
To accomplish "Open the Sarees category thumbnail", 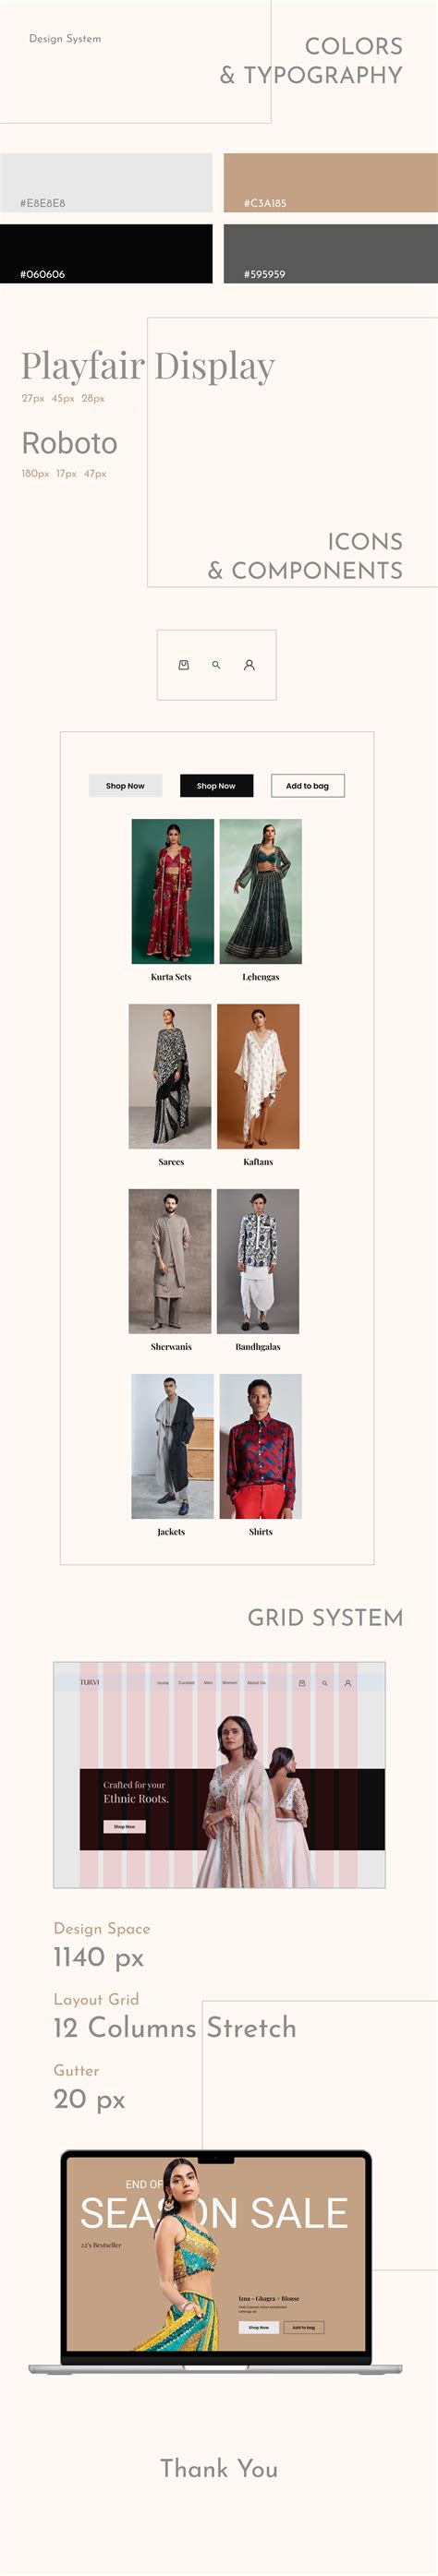I will [x=170, y=1076].
